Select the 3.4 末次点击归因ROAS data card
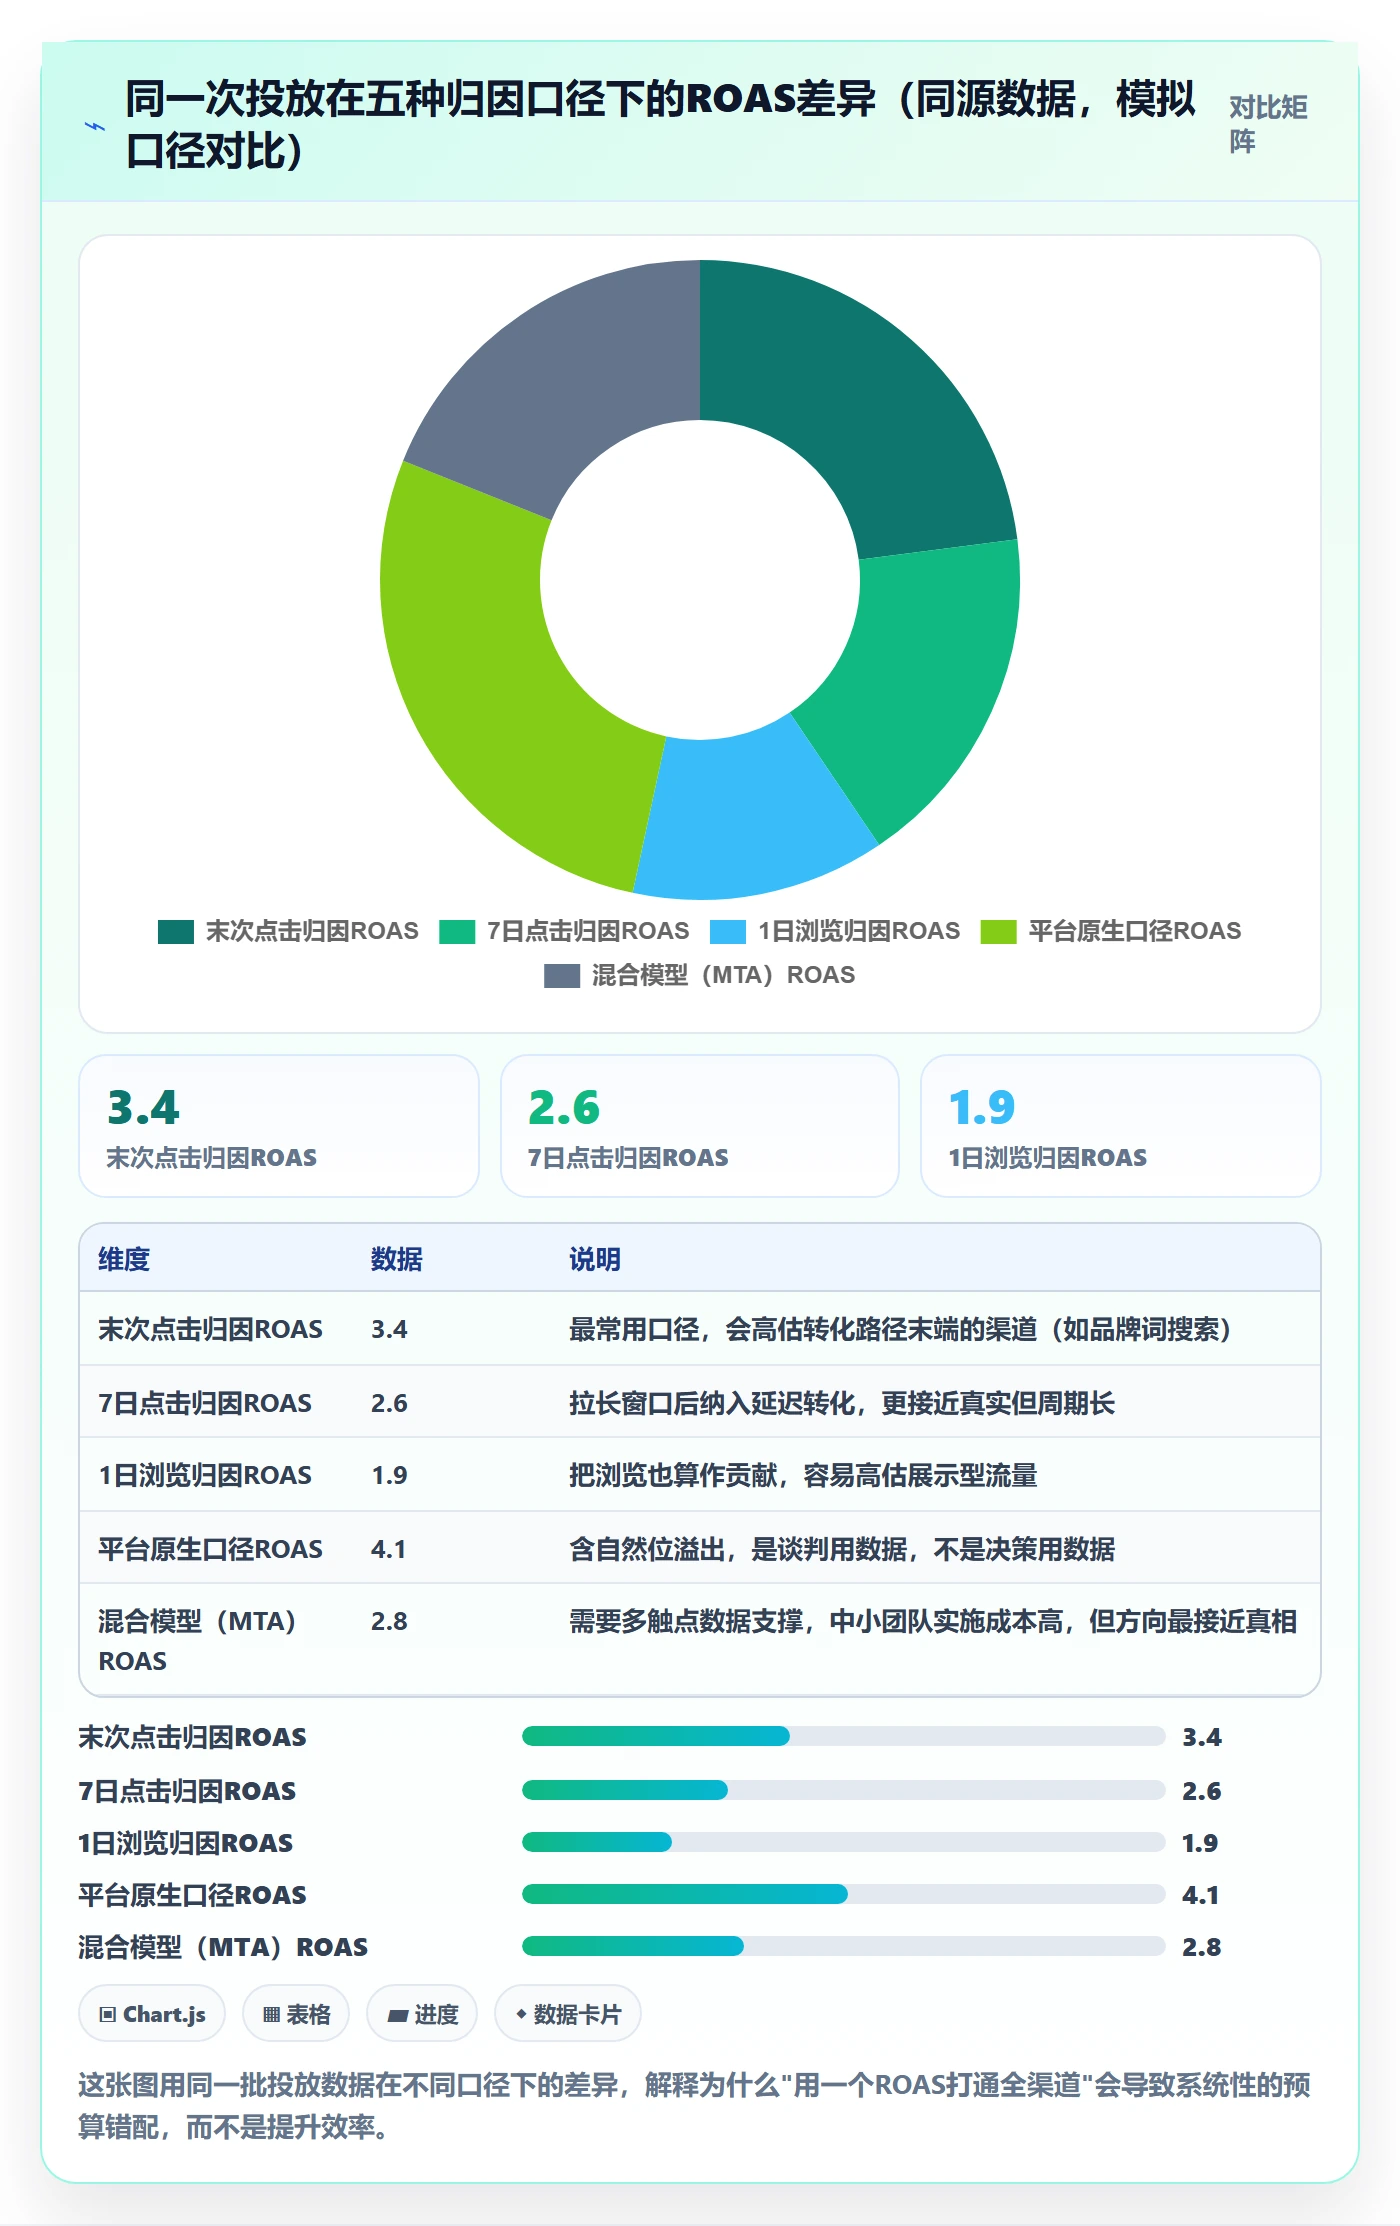The height and width of the screenshot is (2226, 1400). click(x=279, y=1126)
